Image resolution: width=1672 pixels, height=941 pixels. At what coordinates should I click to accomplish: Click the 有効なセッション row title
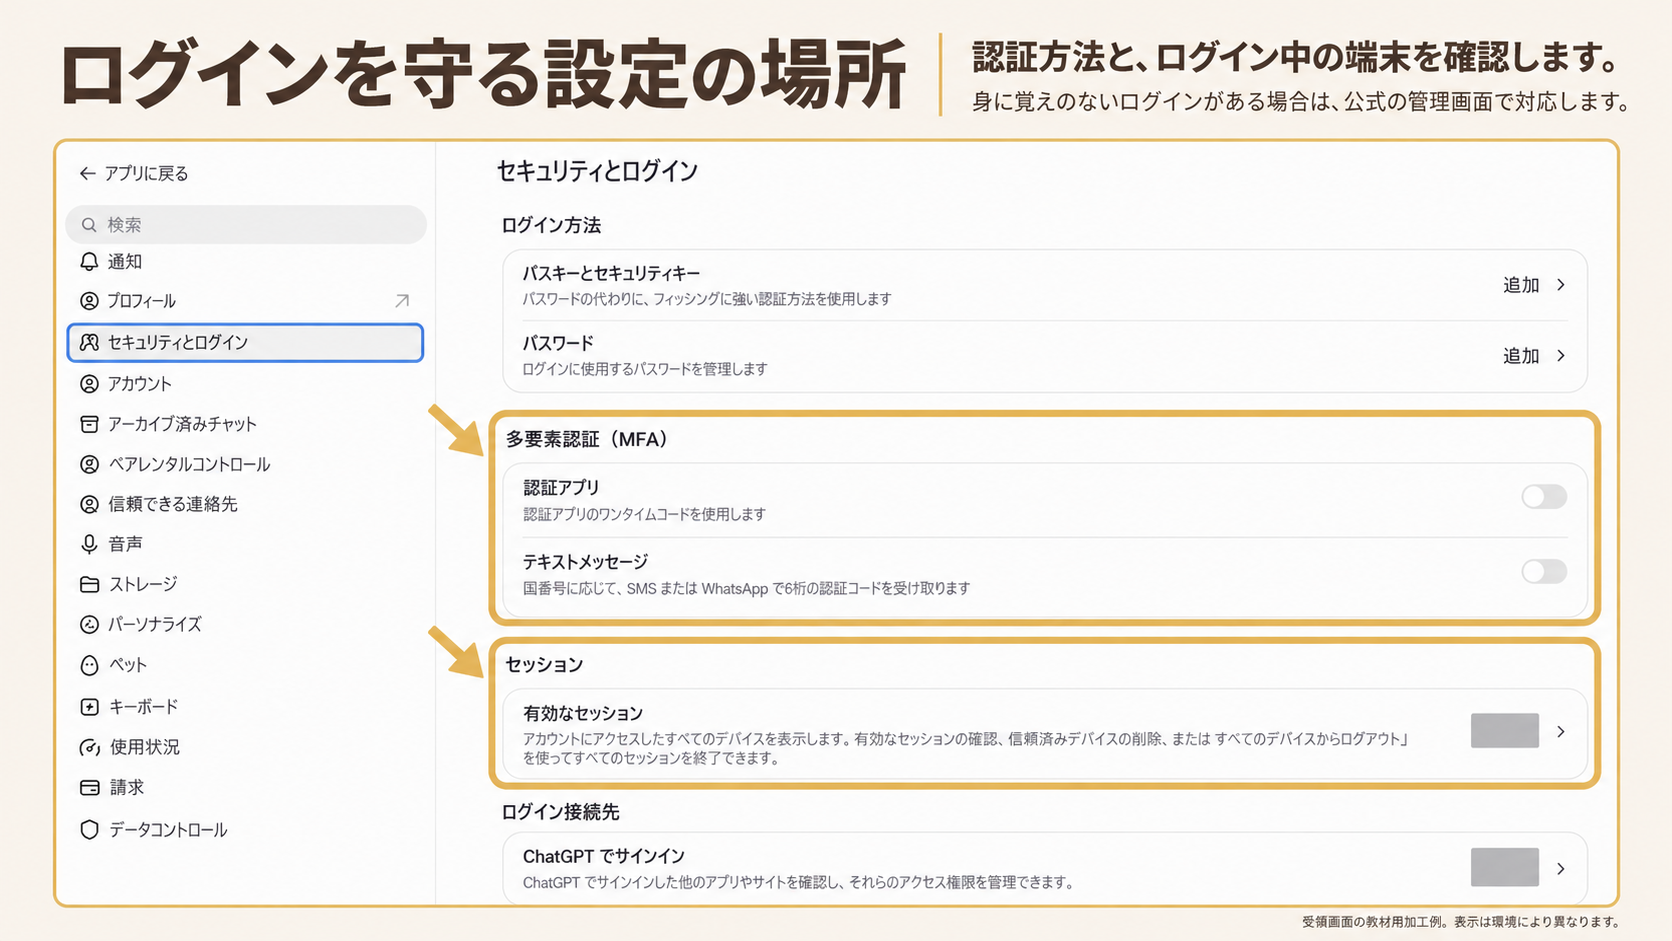583,714
